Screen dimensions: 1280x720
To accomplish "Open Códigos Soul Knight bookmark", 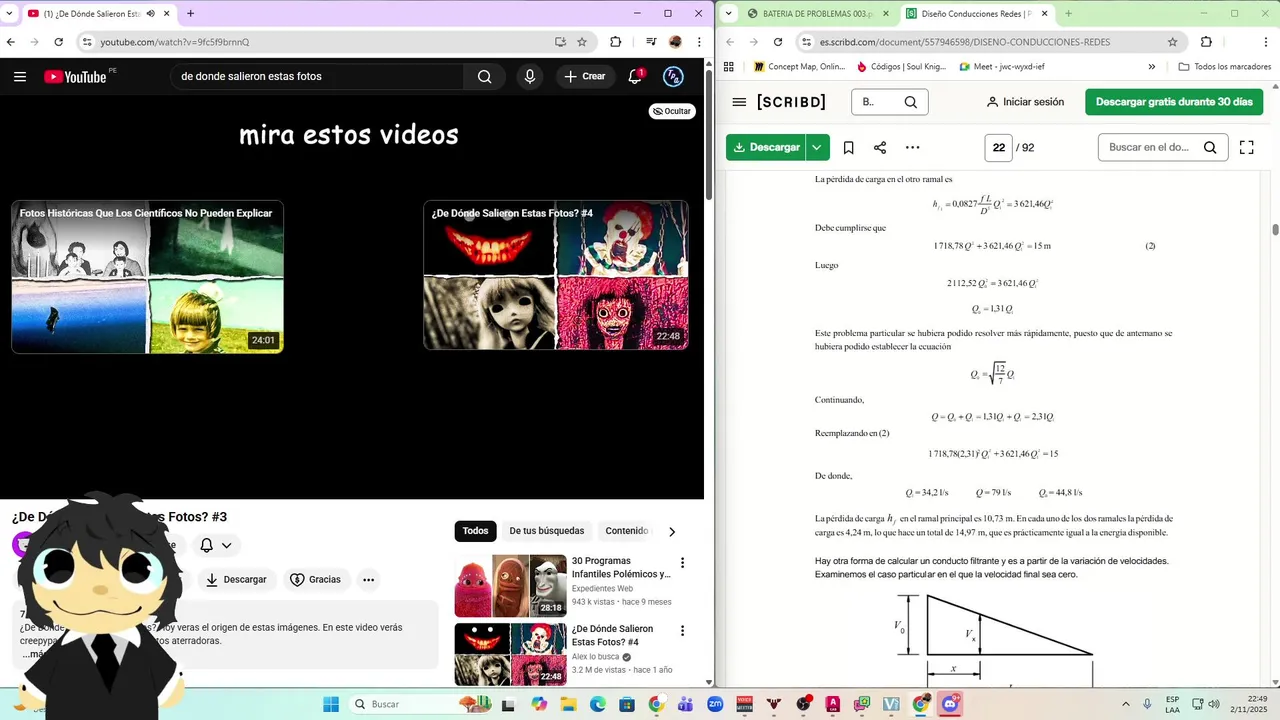I will tap(901, 67).
